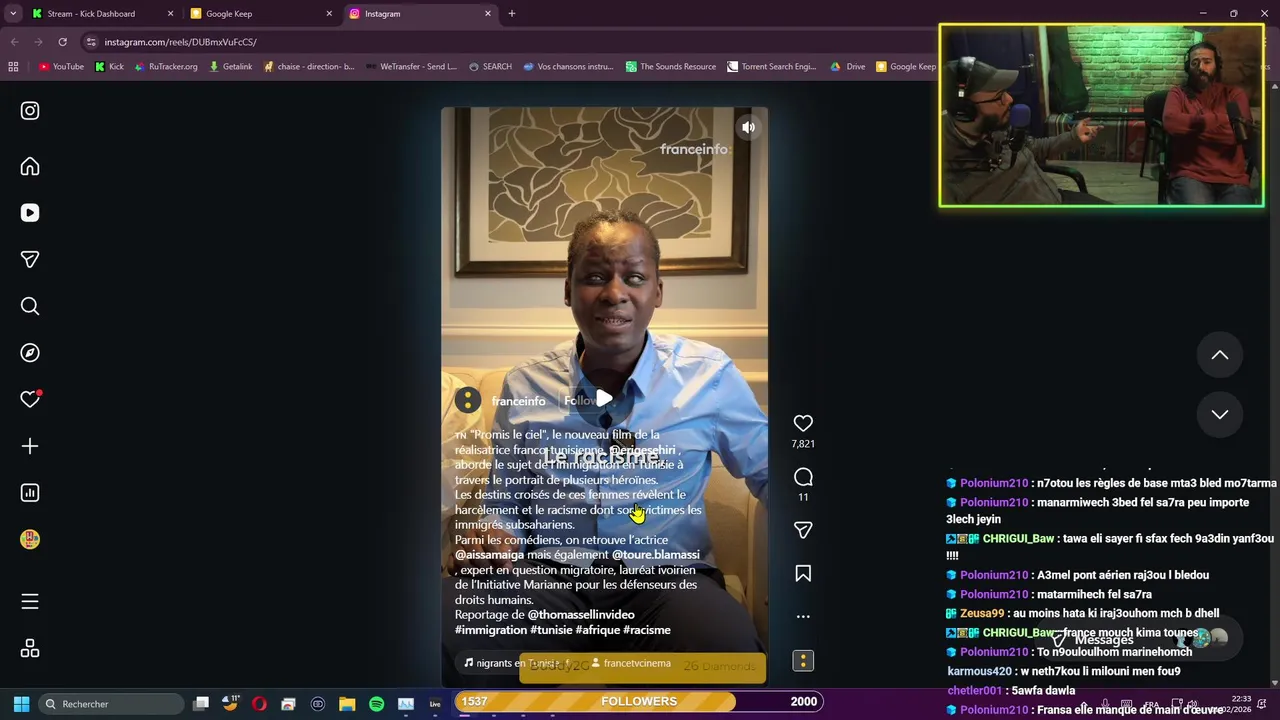Click the address bar URL
The width and height of the screenshot is (1280, 720).
[x=180, y=42]
